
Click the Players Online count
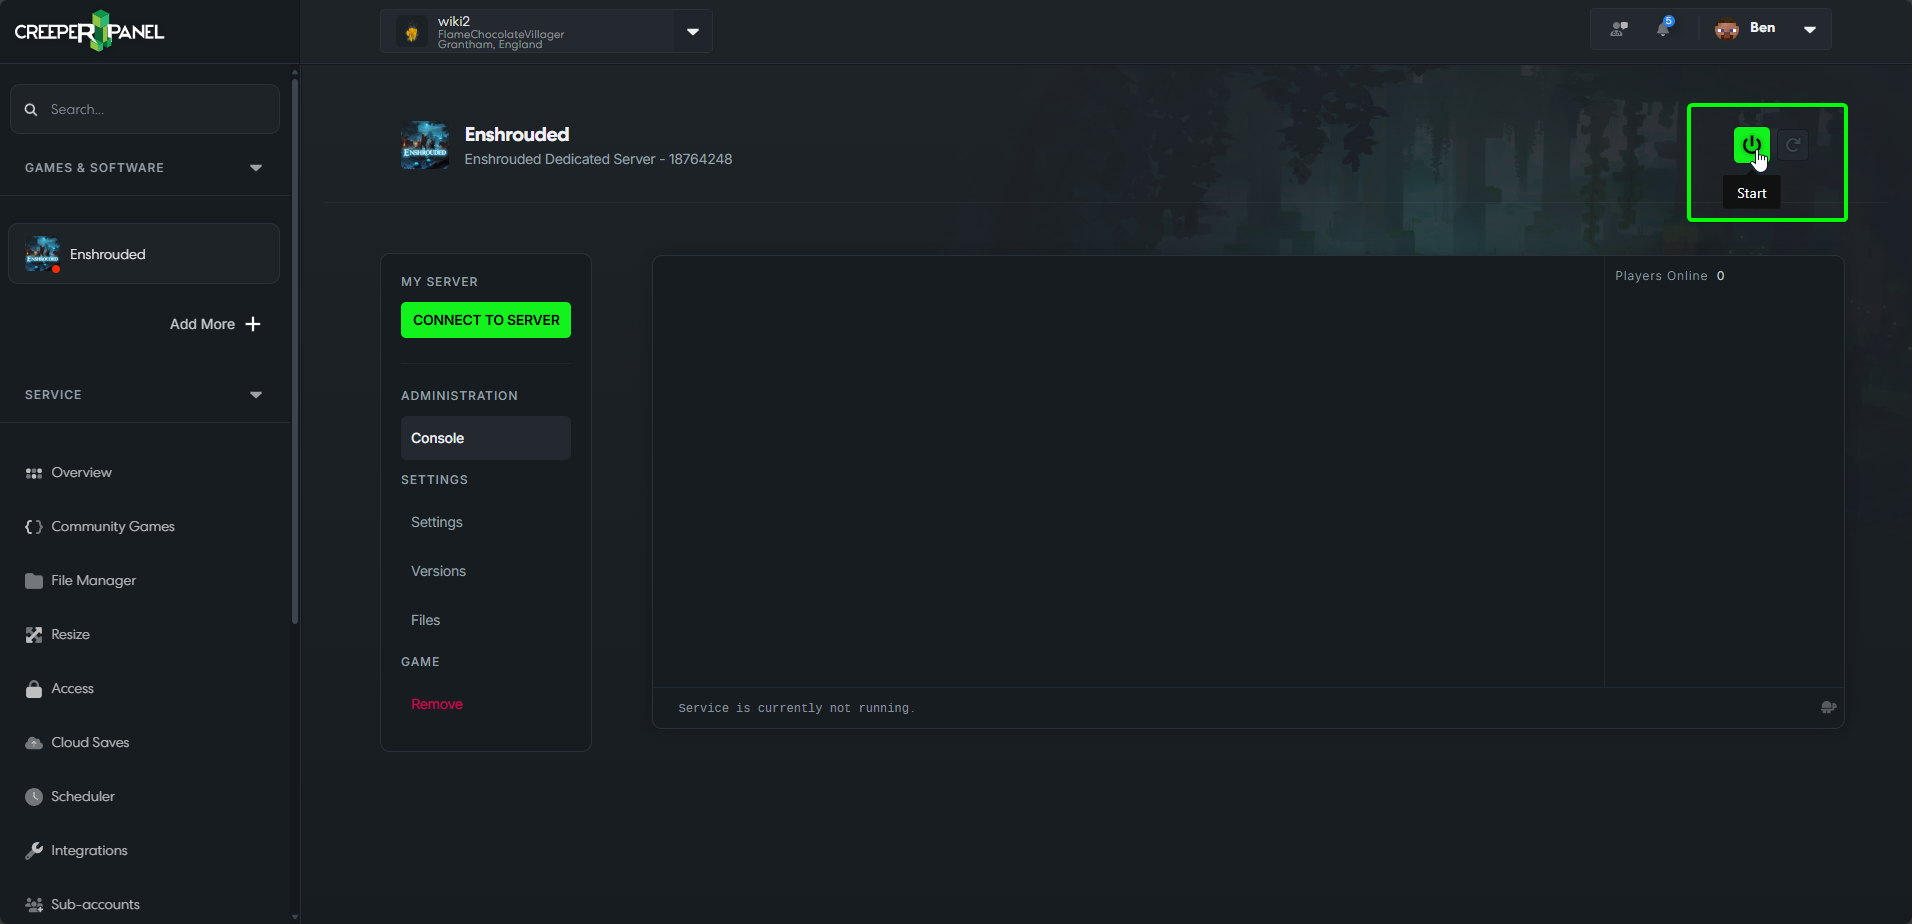1720,276
